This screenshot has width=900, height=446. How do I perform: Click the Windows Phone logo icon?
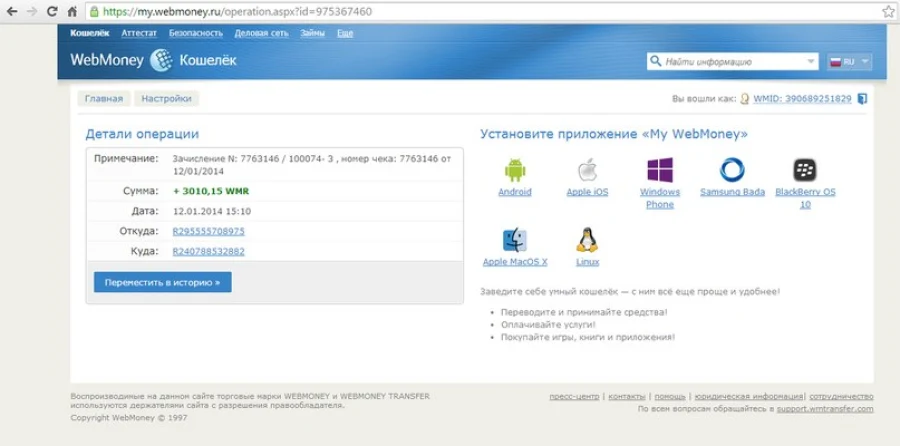(660, 170)
